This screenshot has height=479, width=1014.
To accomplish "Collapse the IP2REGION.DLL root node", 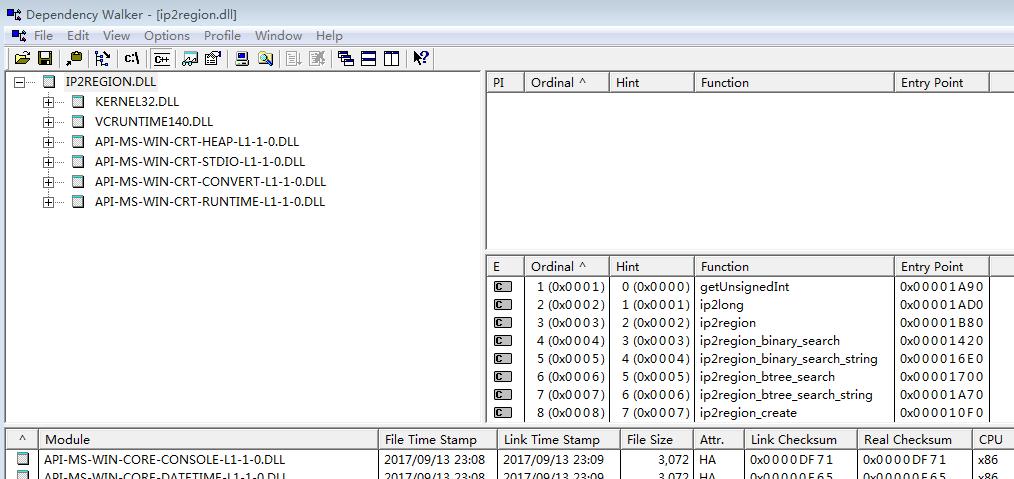I will [x=19, y=82].
